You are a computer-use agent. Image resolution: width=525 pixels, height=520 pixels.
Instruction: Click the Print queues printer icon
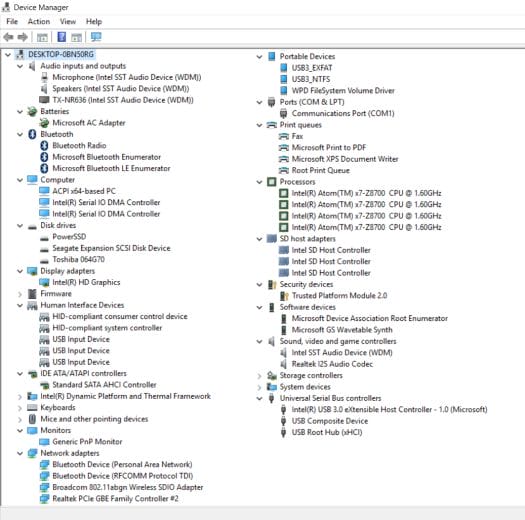[272, 125]
